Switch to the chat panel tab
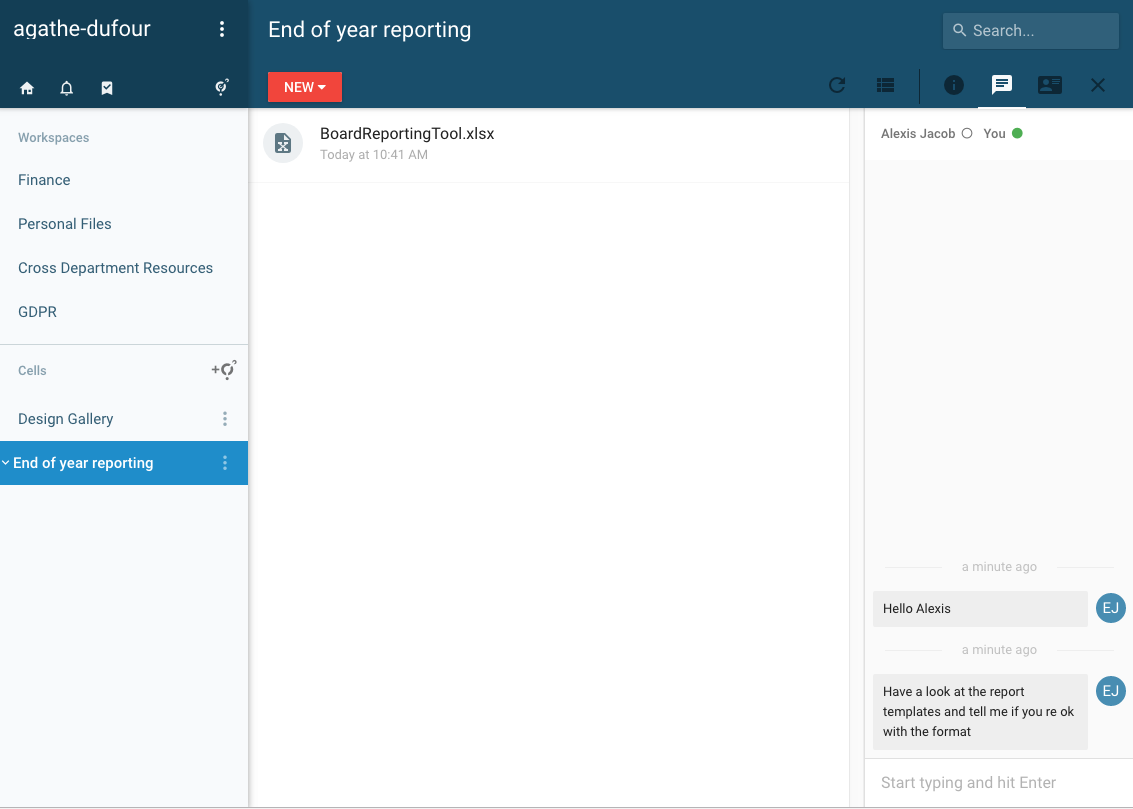Viewport: 1133px width, 809px height. [1001, 85]
